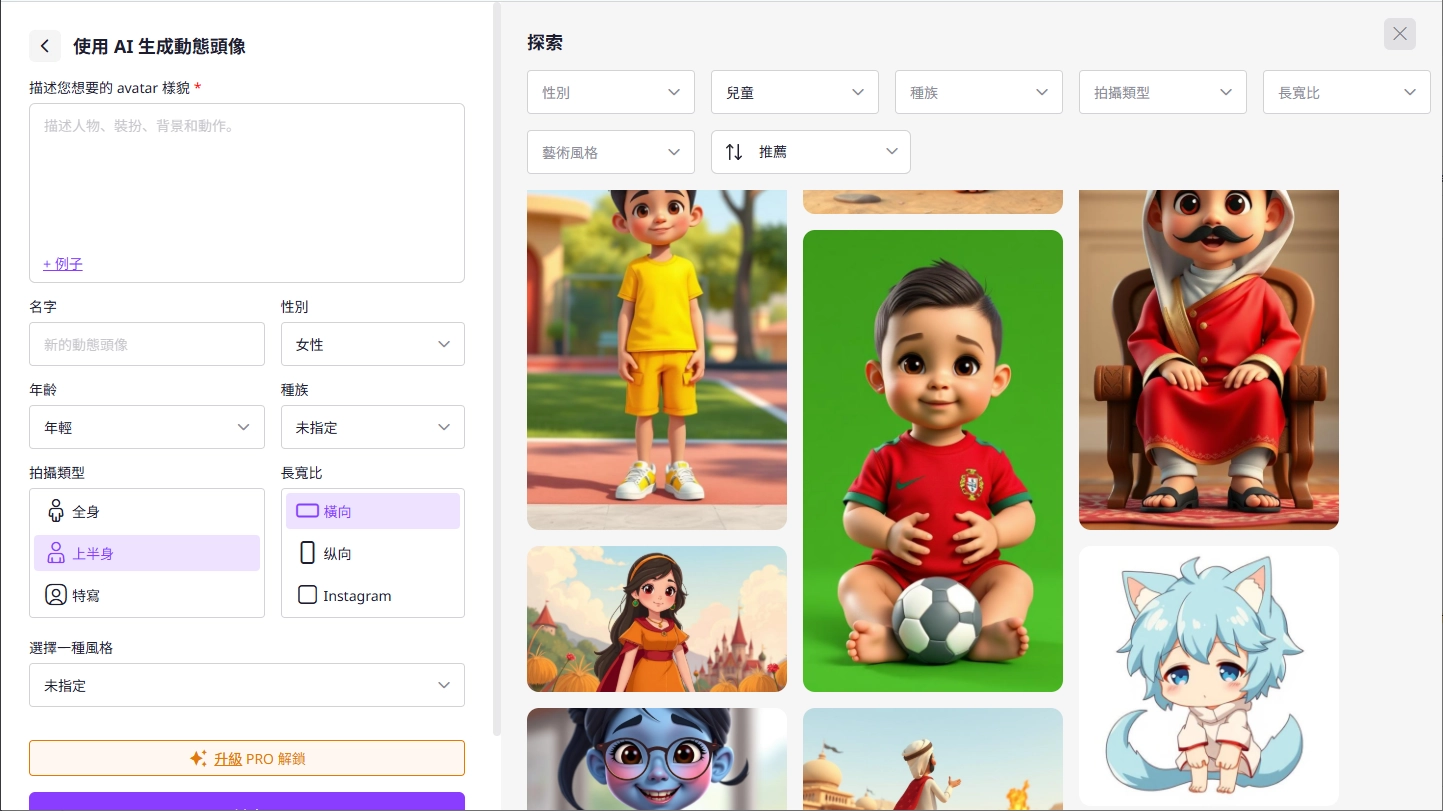Select the blue-faced character with glasses thumbnail
The image size is (1443, 811).
click(657, 760)
